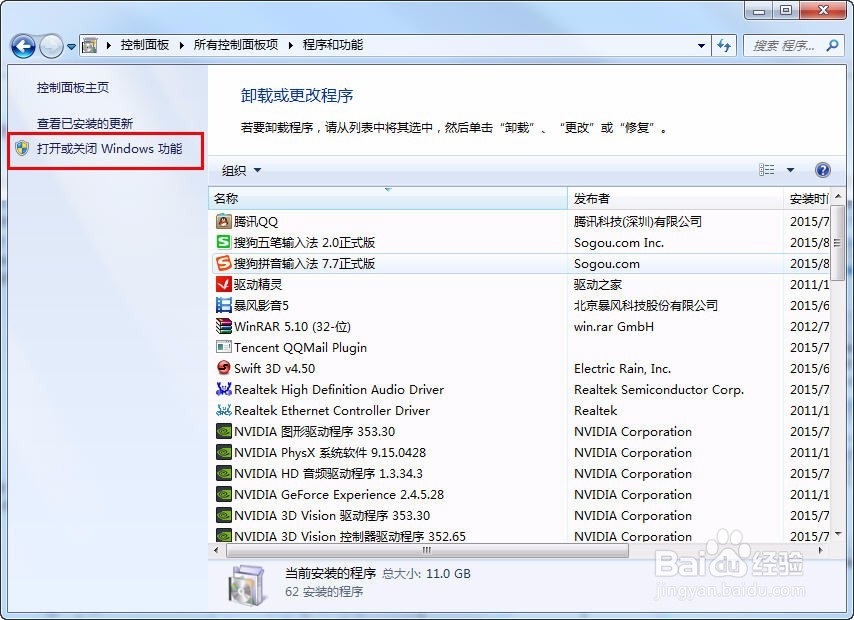
Task: Click the horizontal scrollbar right arrow
Action: (821, 550)
